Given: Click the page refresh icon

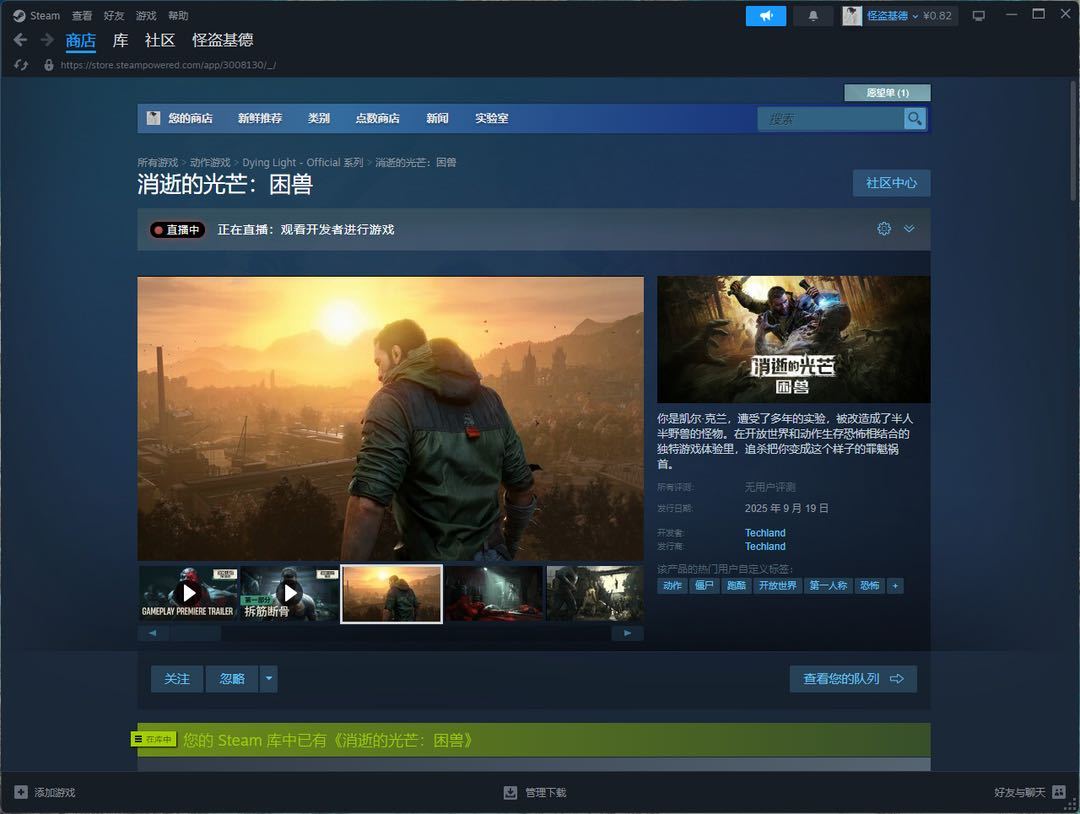Looking at the screenshot, I should (21, 65).
